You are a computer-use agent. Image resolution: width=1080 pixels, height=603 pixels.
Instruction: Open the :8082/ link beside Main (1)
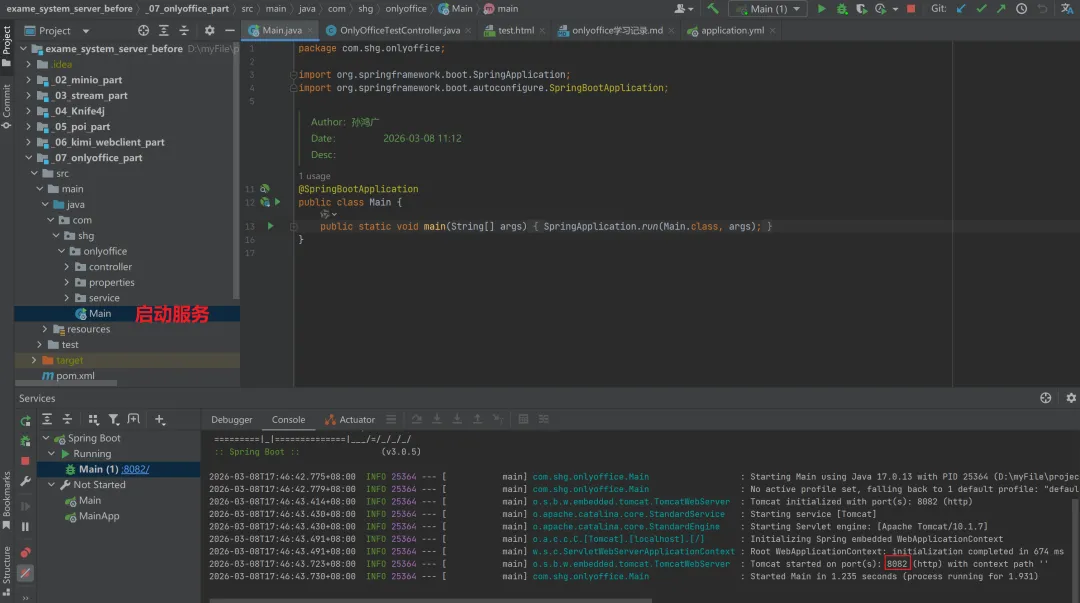136,469
